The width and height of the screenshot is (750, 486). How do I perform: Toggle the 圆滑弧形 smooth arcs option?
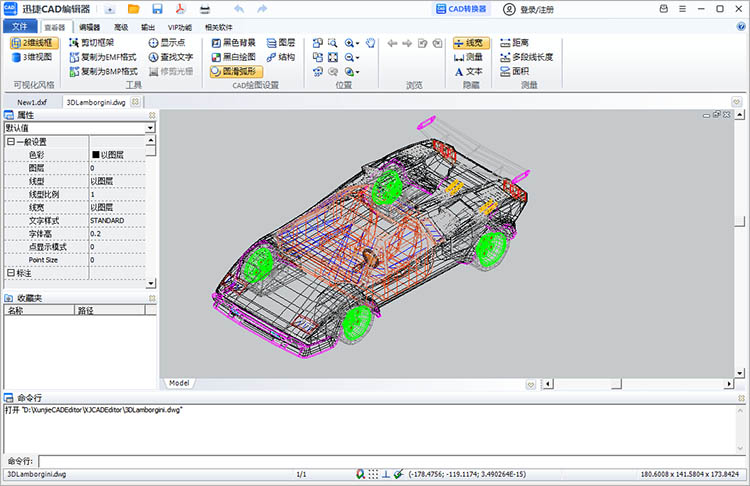[236, 71]
